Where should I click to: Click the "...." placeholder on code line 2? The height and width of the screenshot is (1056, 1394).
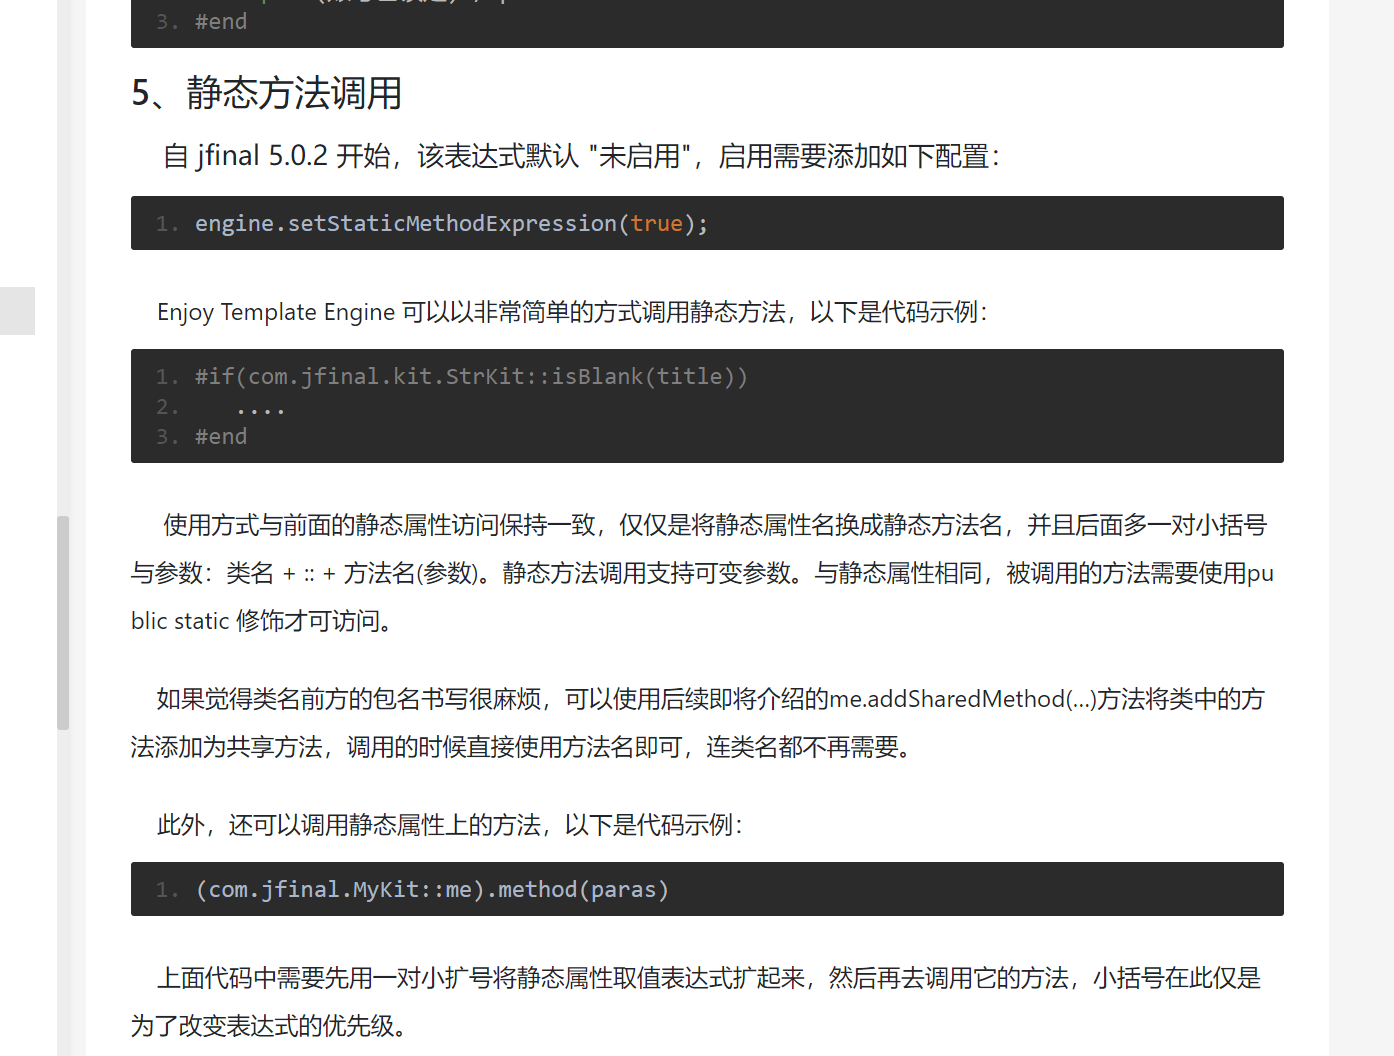(261, 408)
